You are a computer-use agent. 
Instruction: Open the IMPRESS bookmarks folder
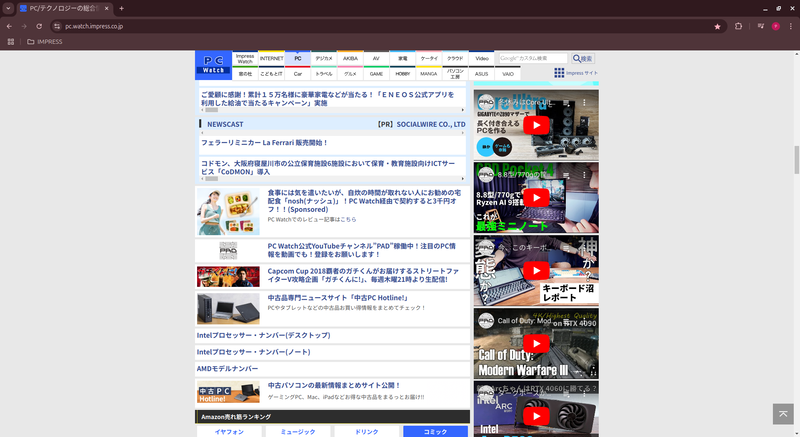pyautogui.click(x=44, y=42)
